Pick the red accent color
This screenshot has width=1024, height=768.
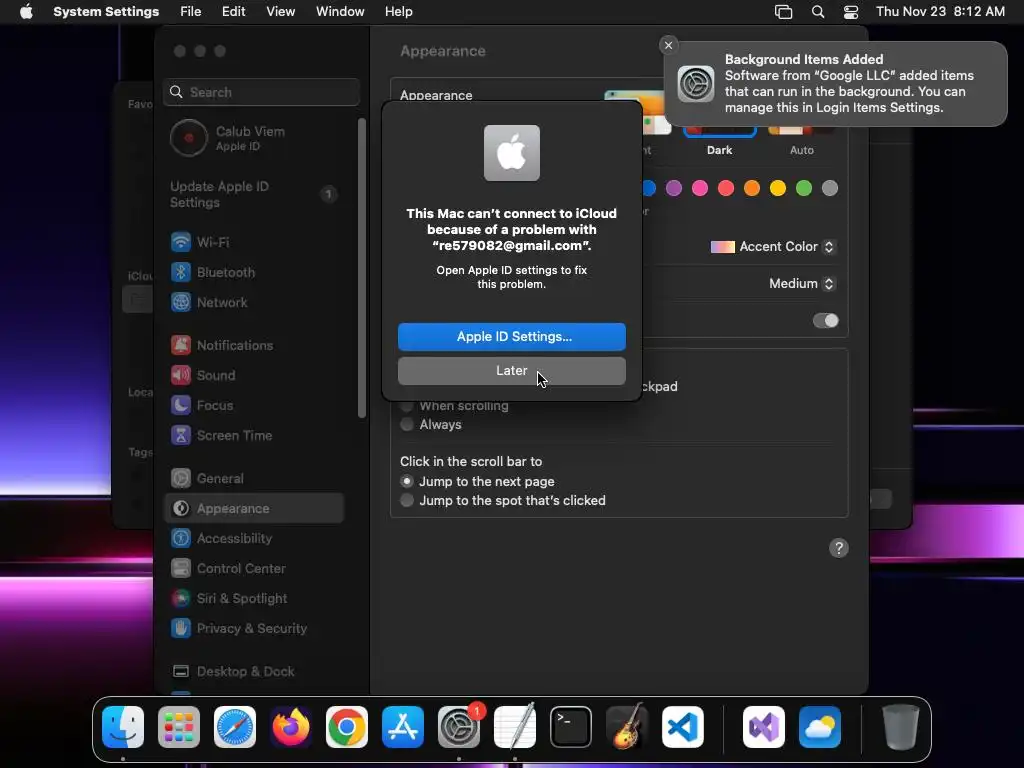pos(726,189)
